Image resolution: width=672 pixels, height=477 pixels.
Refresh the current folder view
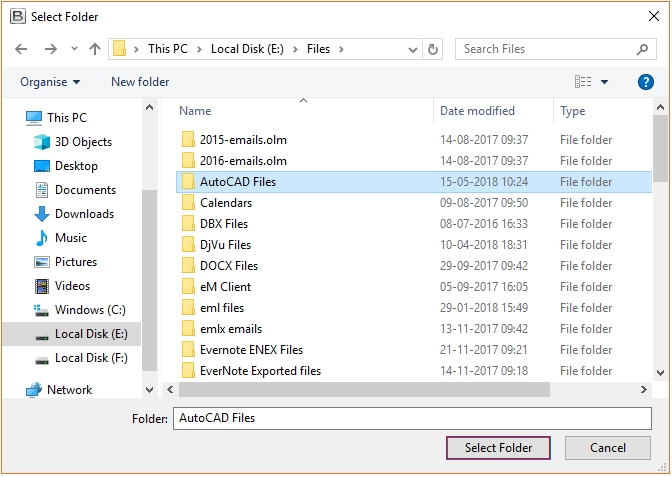pyautogui.click(x=433, y=49)
